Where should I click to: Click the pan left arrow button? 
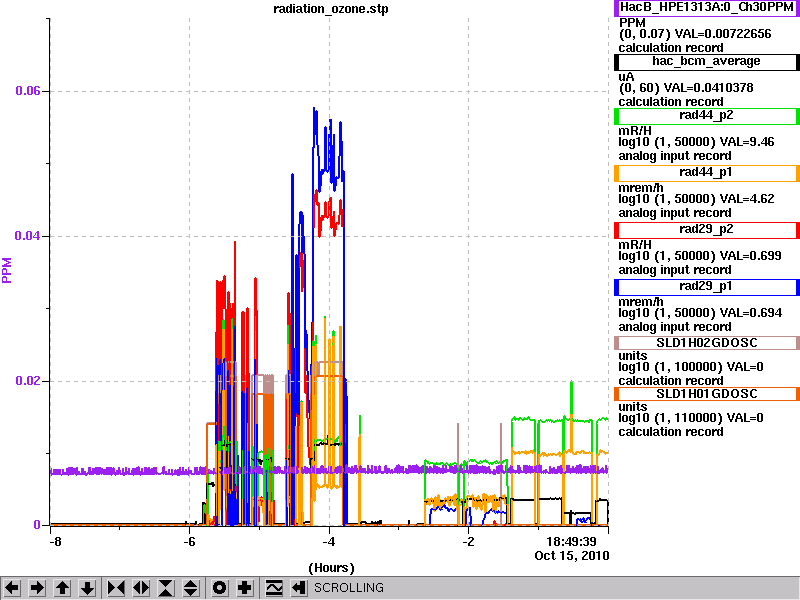tap(12, 588)
